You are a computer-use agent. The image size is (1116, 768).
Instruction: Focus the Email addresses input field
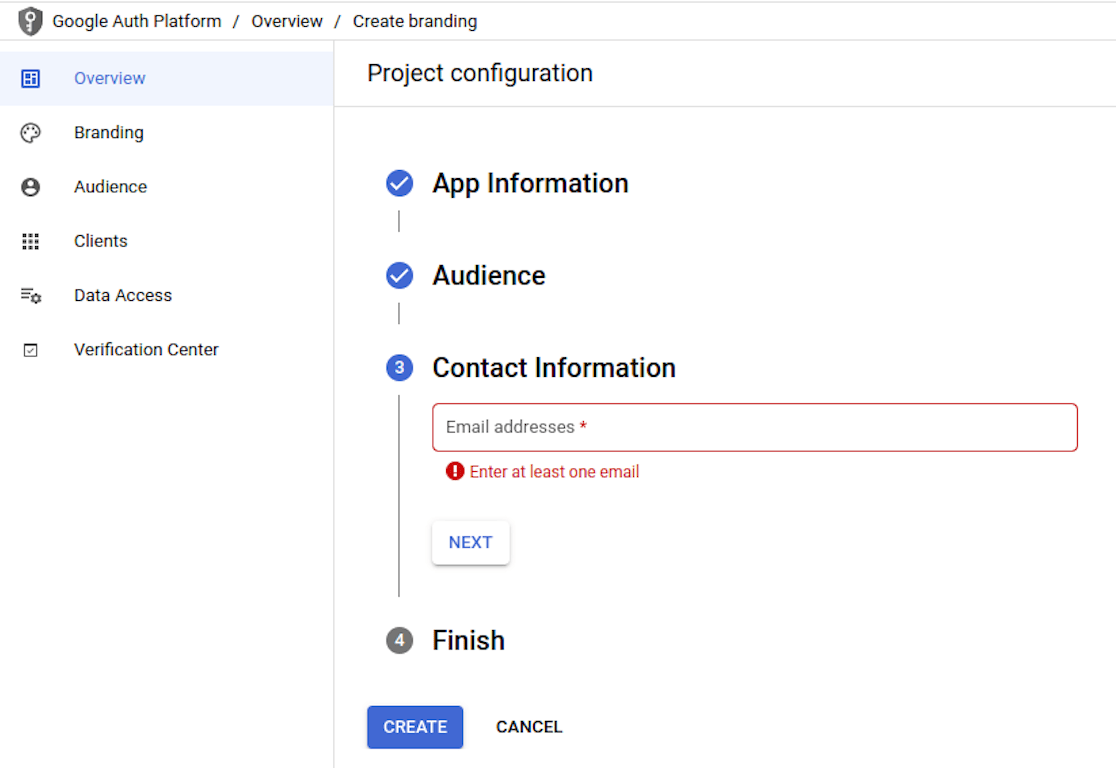pyautogui.click(x=755, y=428)
